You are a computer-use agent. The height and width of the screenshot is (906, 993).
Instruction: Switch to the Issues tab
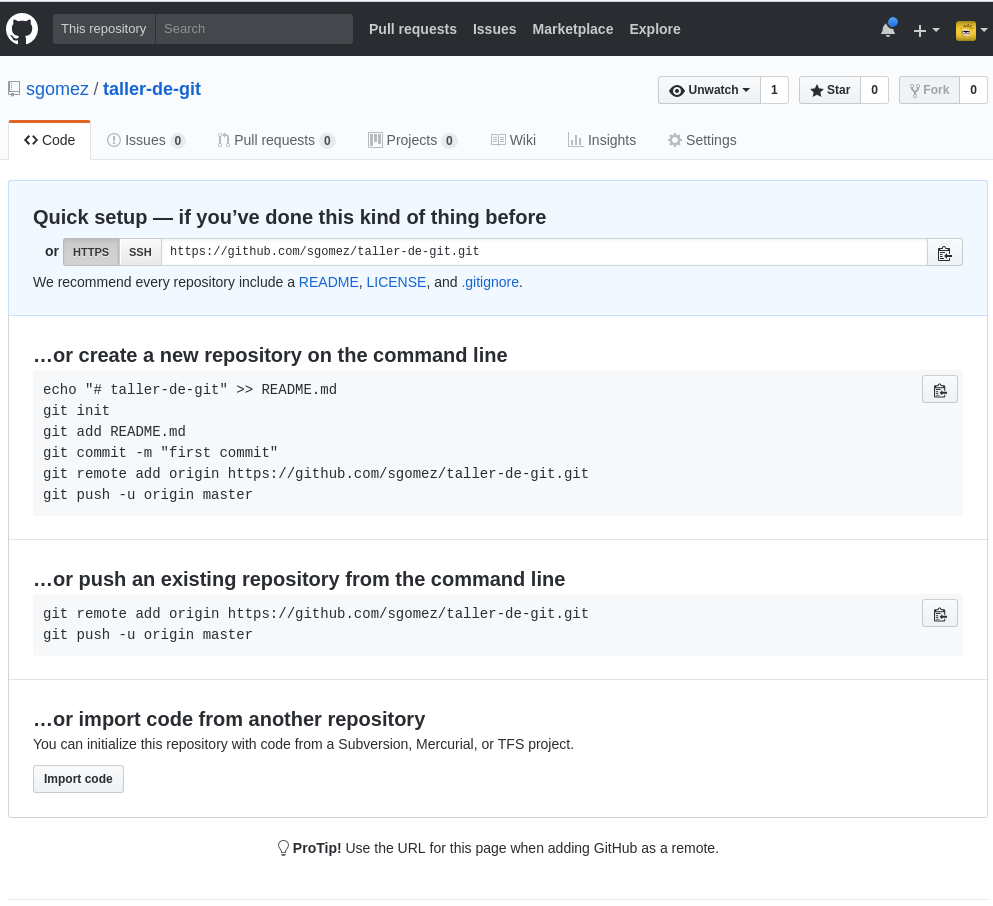[x=146, y=140]
